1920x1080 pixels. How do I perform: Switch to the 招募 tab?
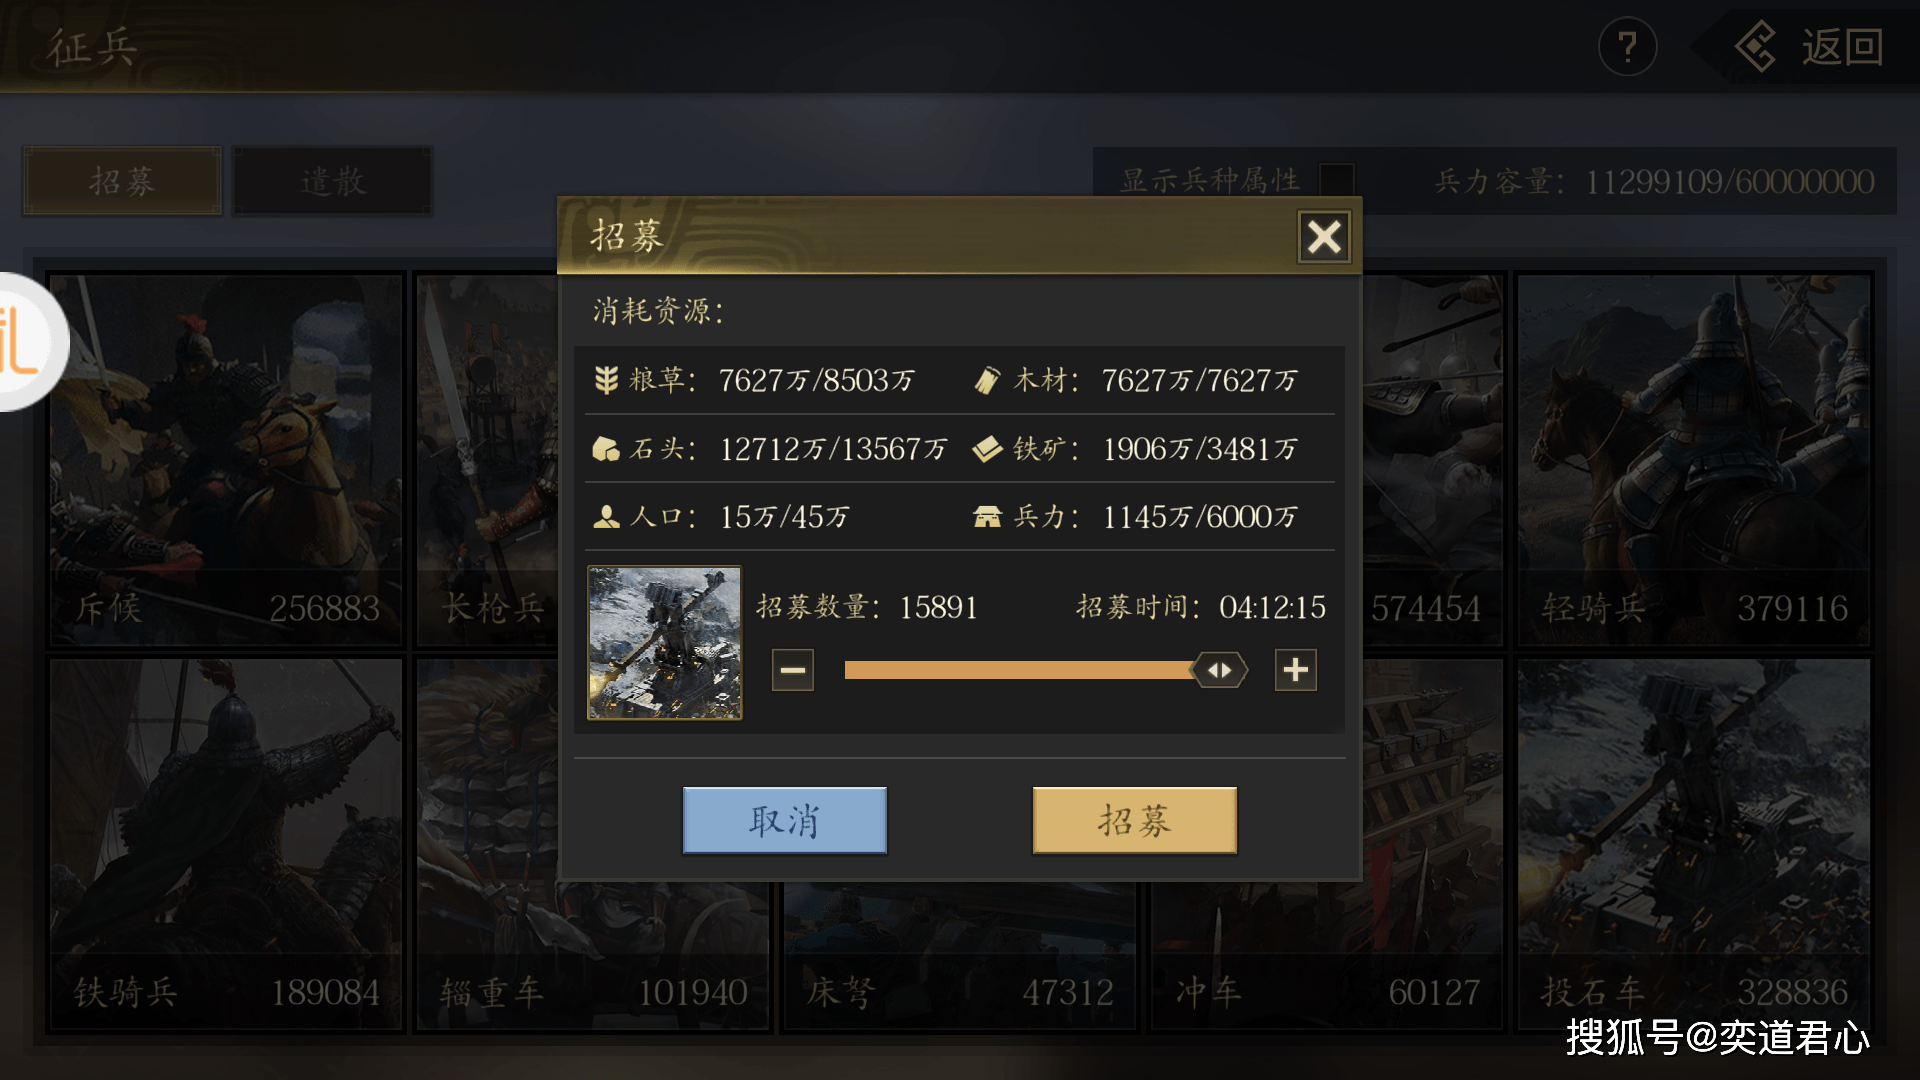[122, 181]
